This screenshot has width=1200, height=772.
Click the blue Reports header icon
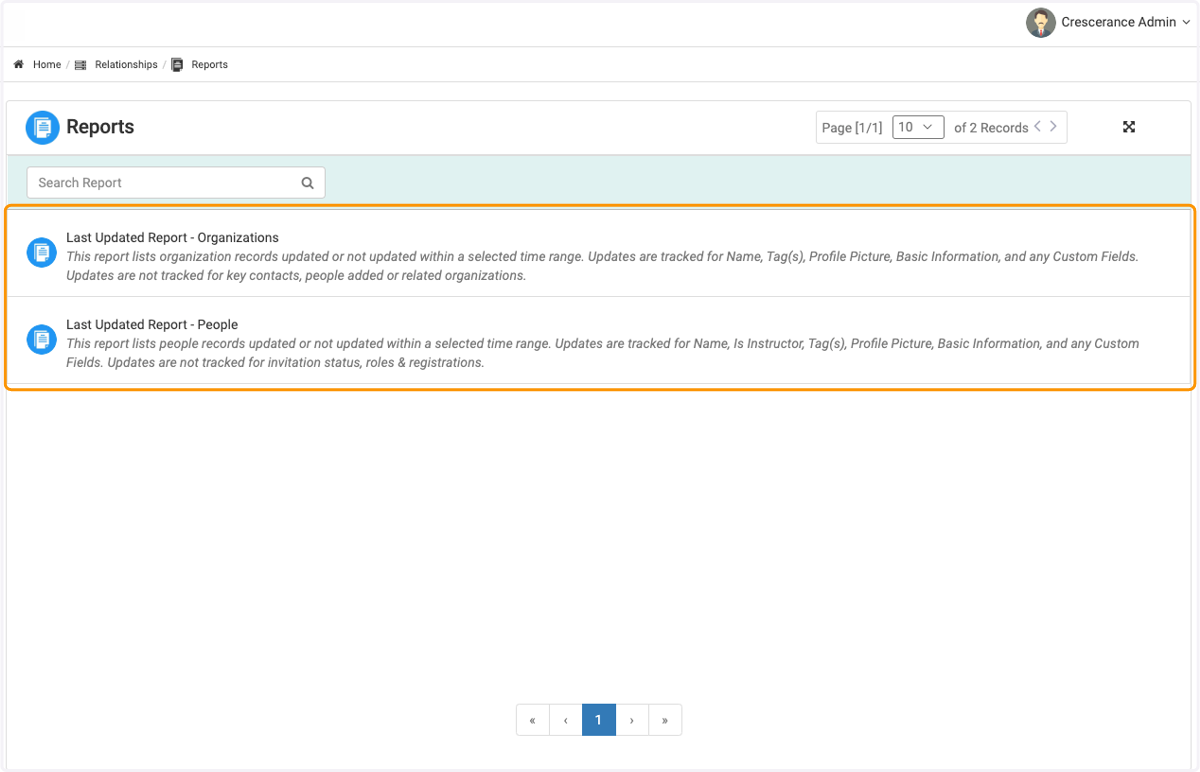(x=43, y=127)
